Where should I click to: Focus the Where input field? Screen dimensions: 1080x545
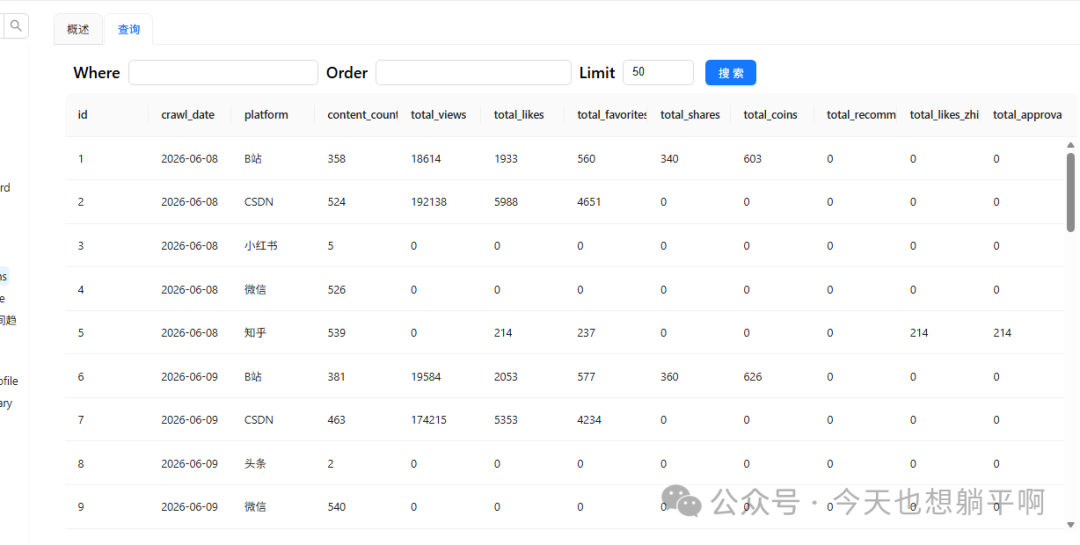coord(223,72)
